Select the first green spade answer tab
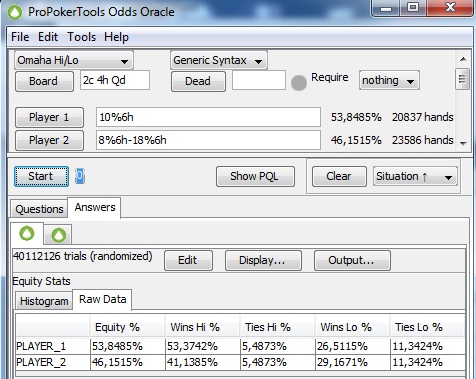The image size is (476, 379). tap(27, 233)
